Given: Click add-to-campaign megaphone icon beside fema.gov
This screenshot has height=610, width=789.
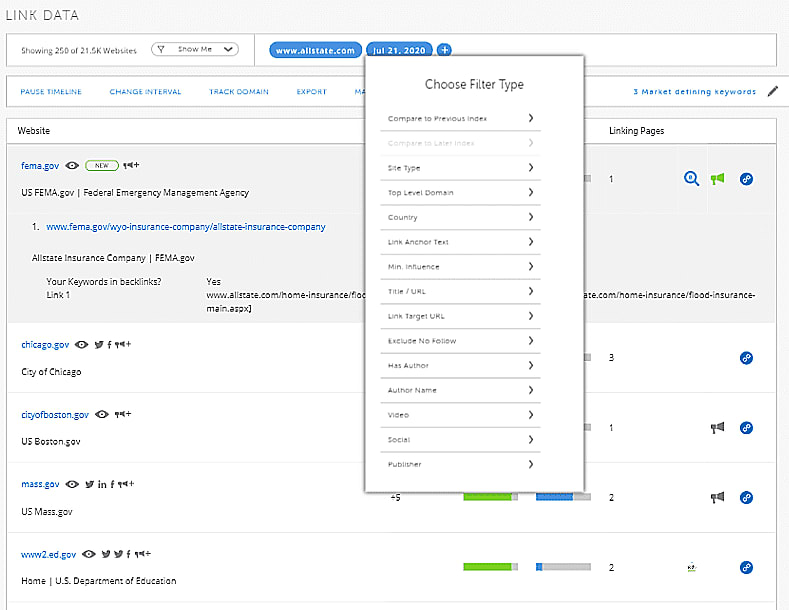Looking at the screenshot, I should (x=131, y=165).
